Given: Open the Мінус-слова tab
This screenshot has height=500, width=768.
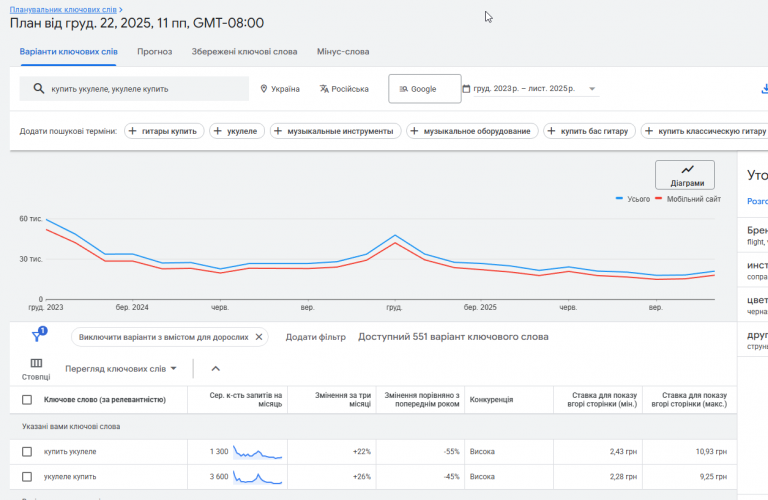Looking at the screenshot, I should tap(342, 51).
